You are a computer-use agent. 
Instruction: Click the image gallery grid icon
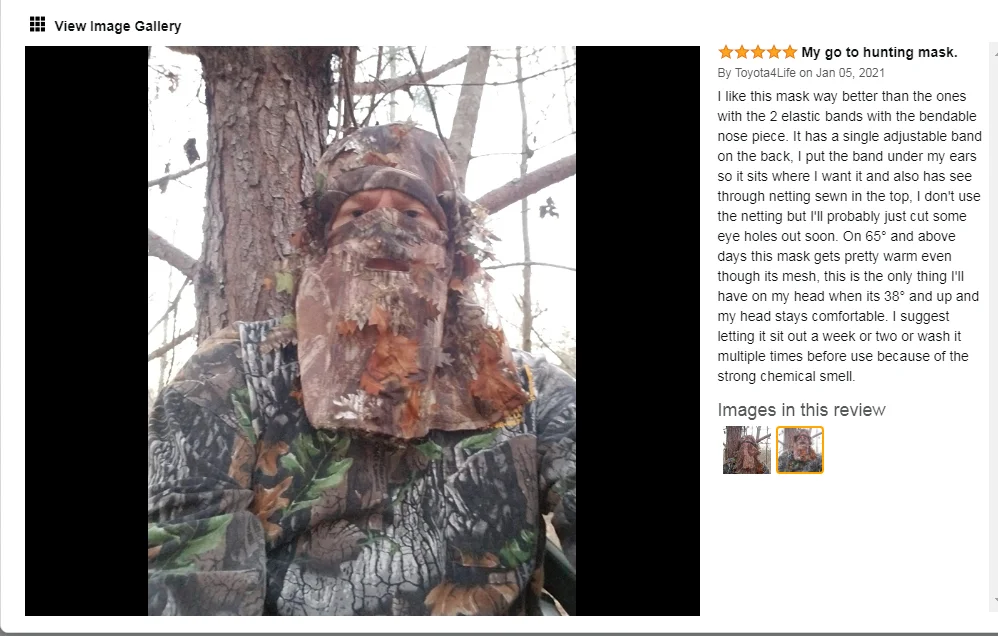pyautogui.click(x=38, y=25)
